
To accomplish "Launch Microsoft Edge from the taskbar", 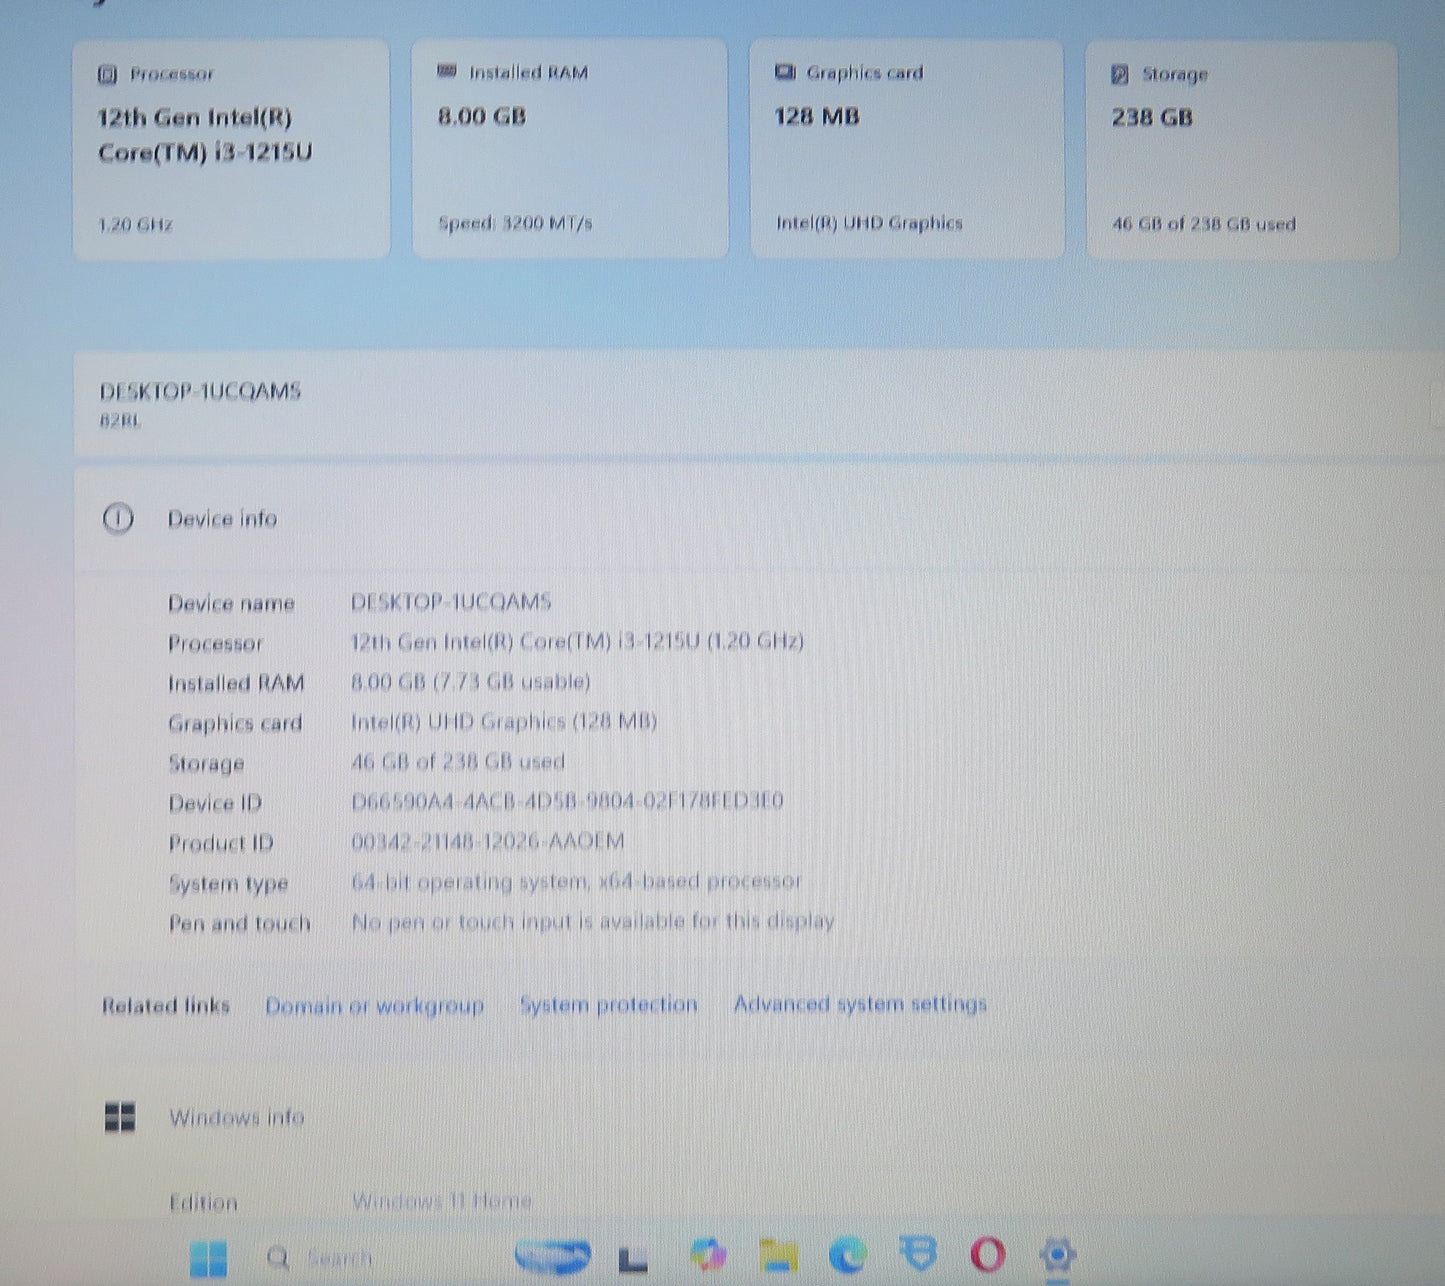I will 849,1254.
